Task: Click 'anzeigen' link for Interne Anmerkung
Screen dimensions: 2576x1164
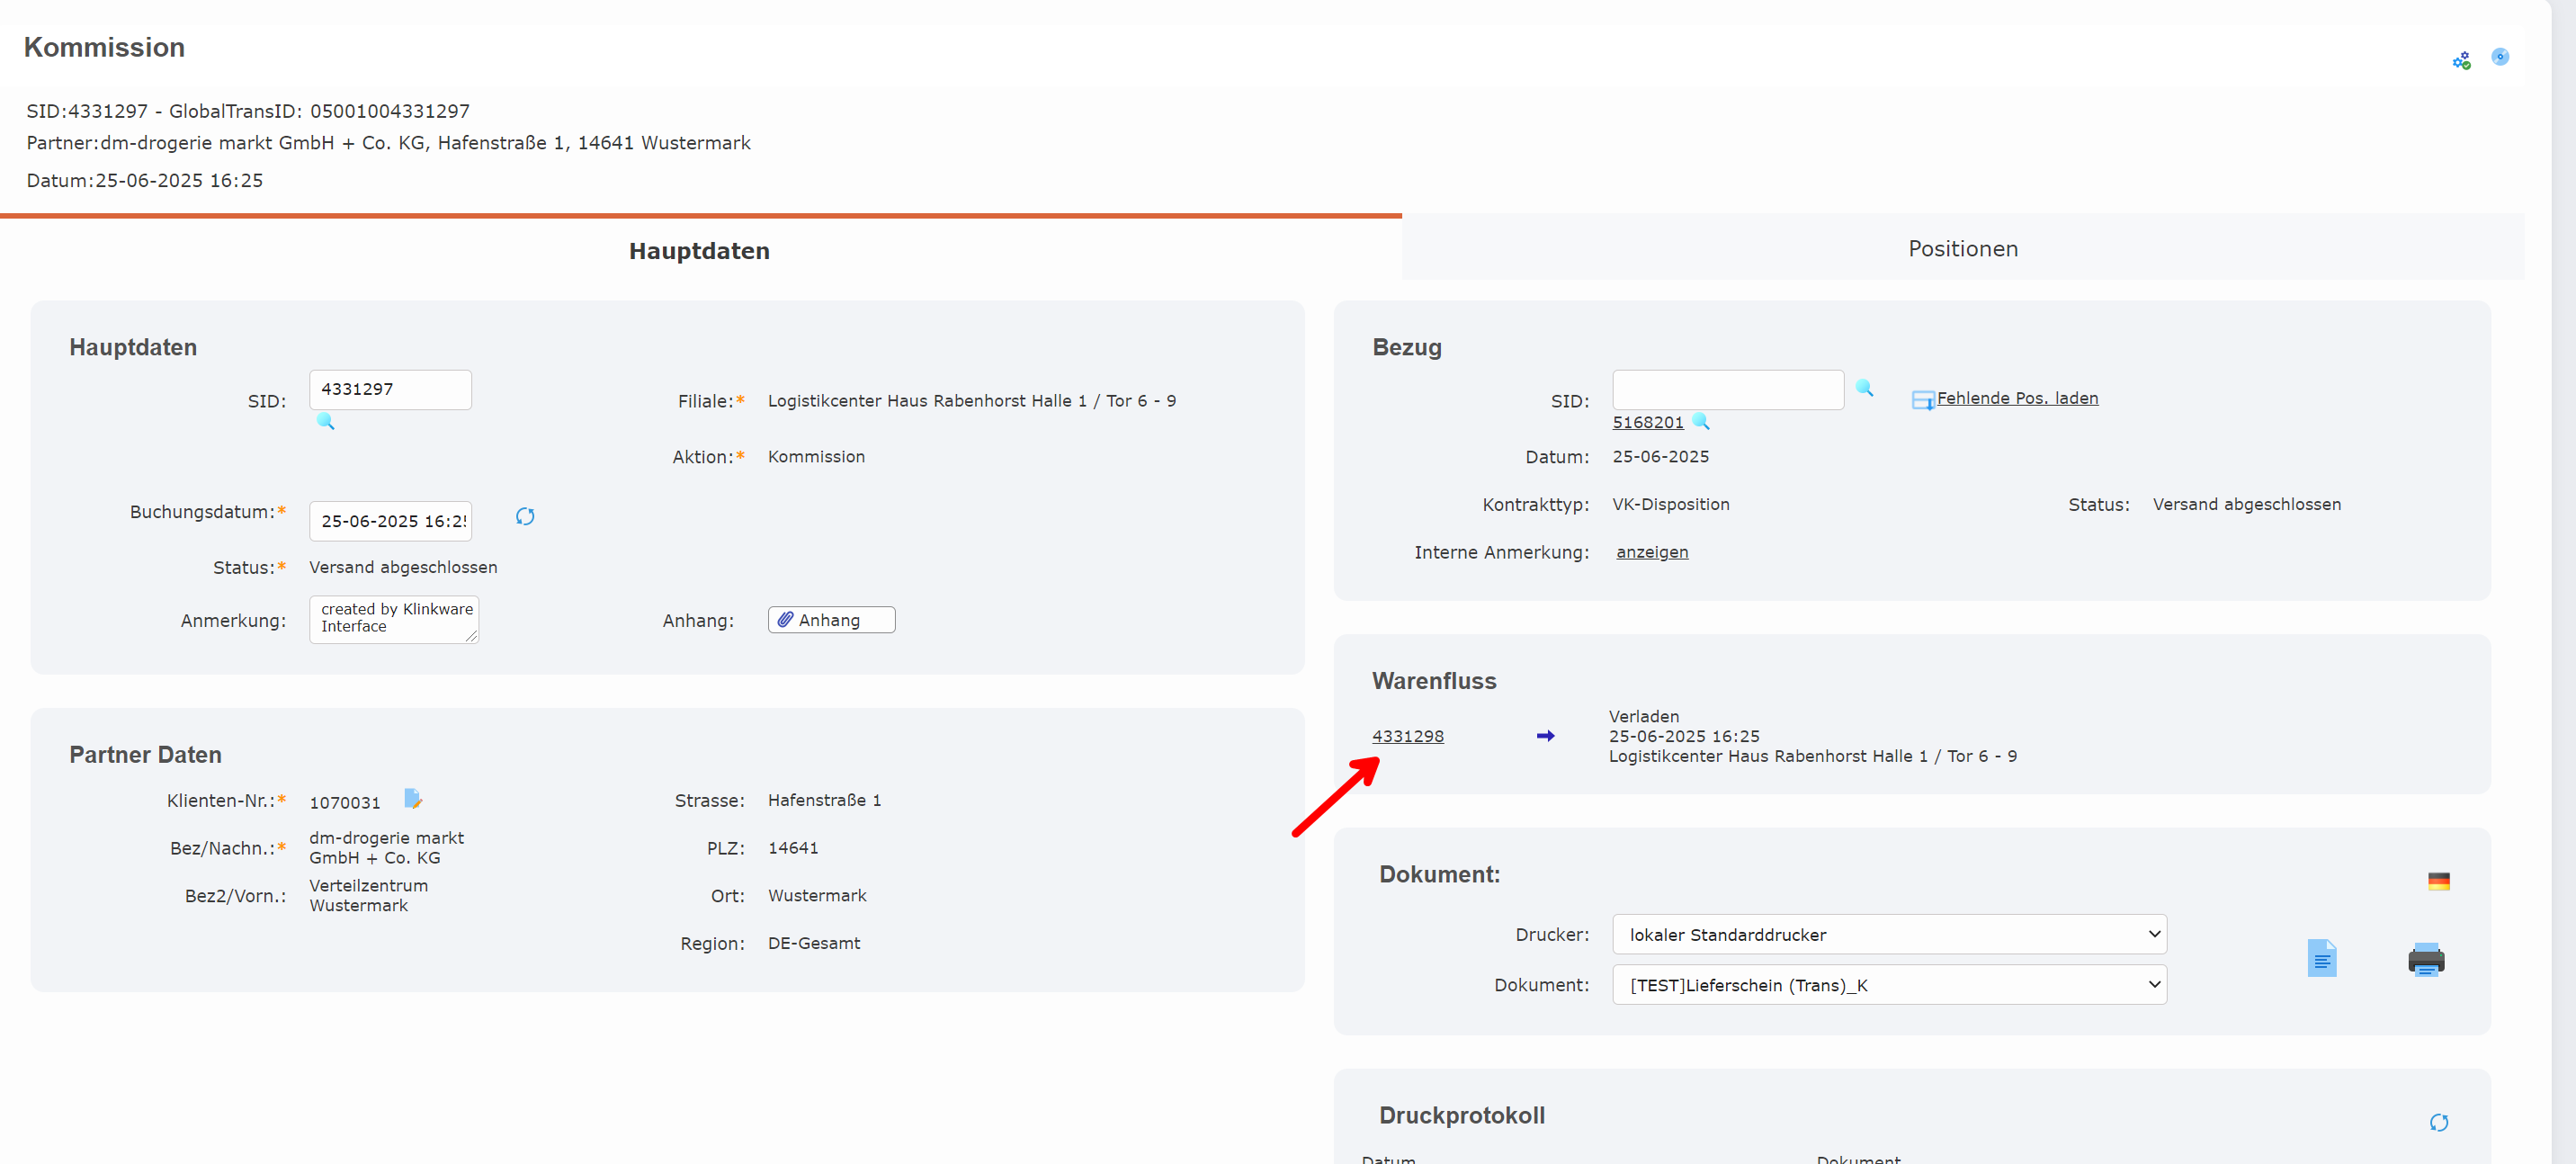Action: (x=1651, y=552)
